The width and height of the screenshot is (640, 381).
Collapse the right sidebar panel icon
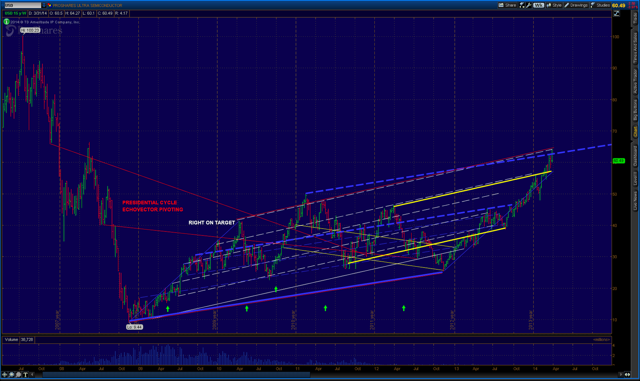pyautogui.click(x=617, y=13)
